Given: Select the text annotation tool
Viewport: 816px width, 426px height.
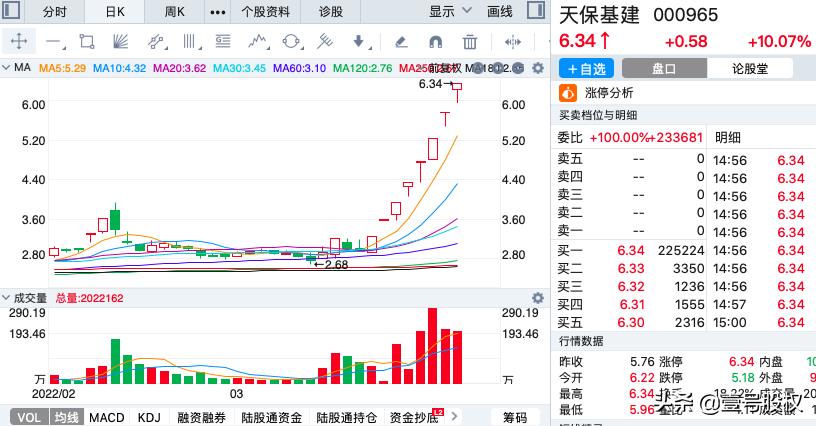Looking at the screenshot, I should (x=223, y=42).
